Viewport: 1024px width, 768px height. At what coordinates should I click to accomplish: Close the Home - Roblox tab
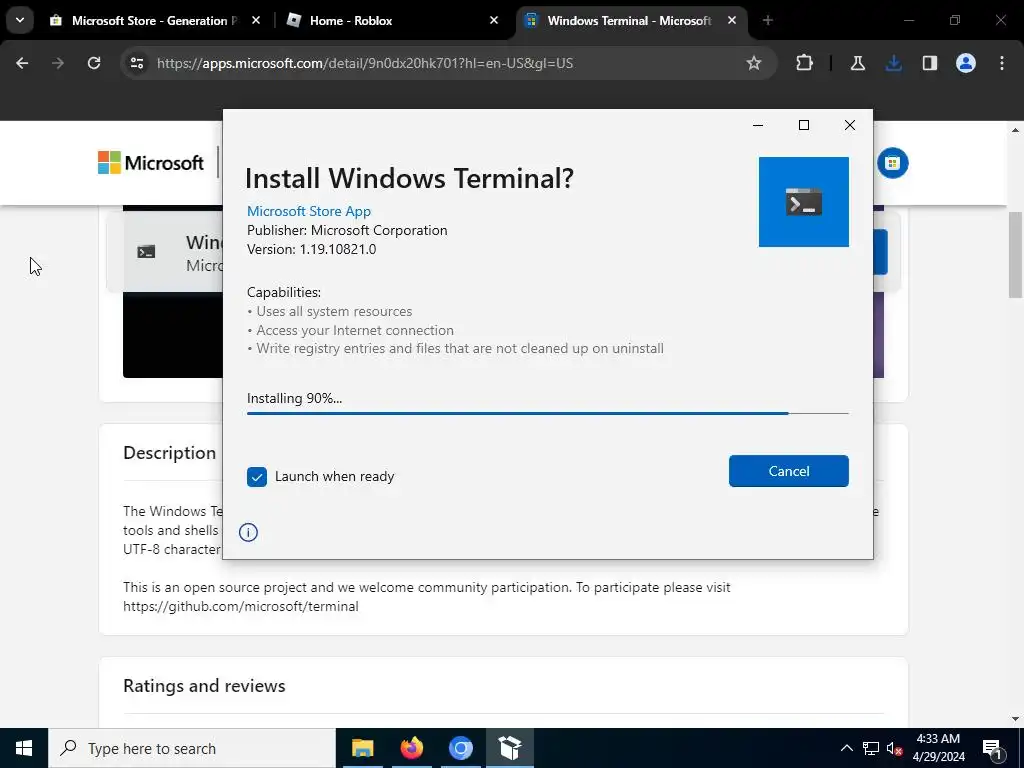pyautogui.click(x=494, y=21)
